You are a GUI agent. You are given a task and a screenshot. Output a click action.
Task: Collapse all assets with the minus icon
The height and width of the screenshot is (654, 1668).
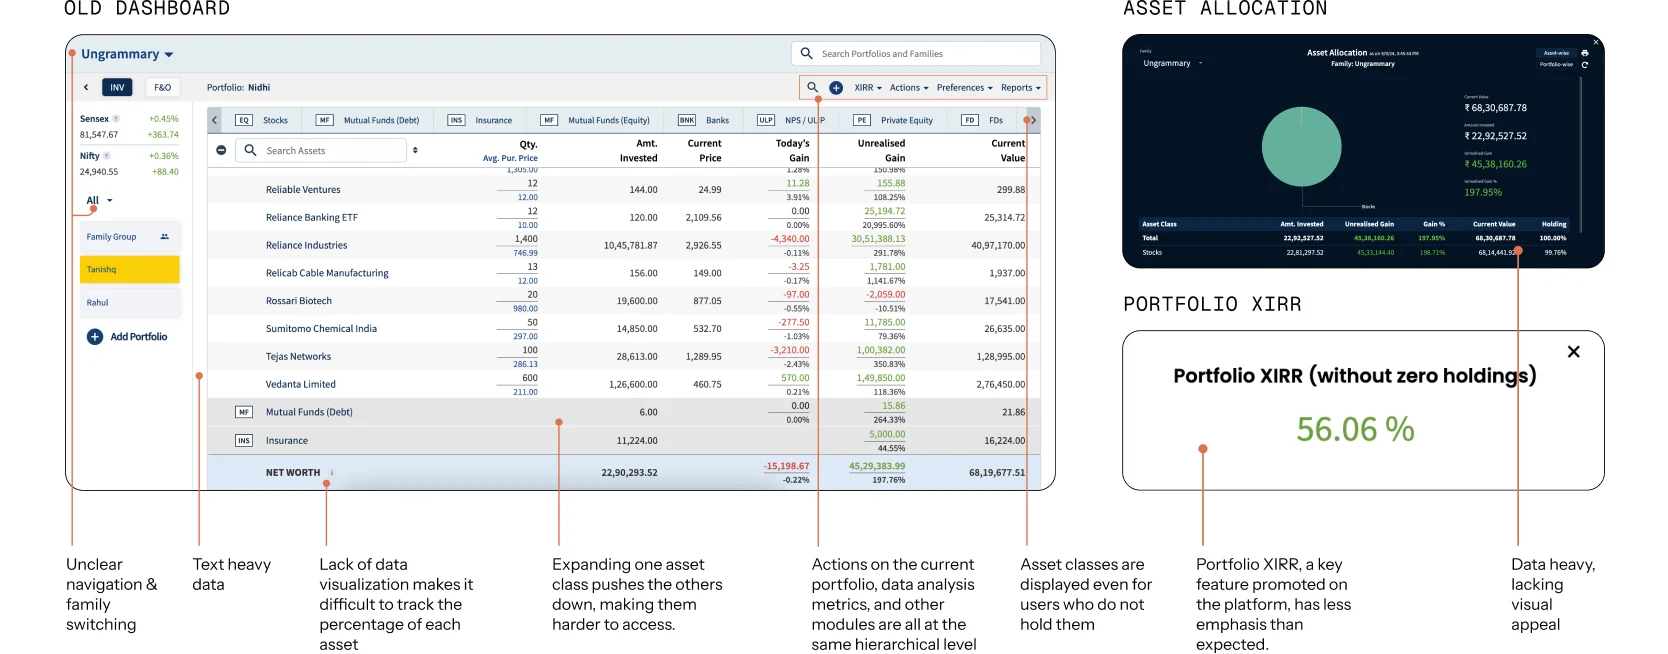[x=221, y=150]
